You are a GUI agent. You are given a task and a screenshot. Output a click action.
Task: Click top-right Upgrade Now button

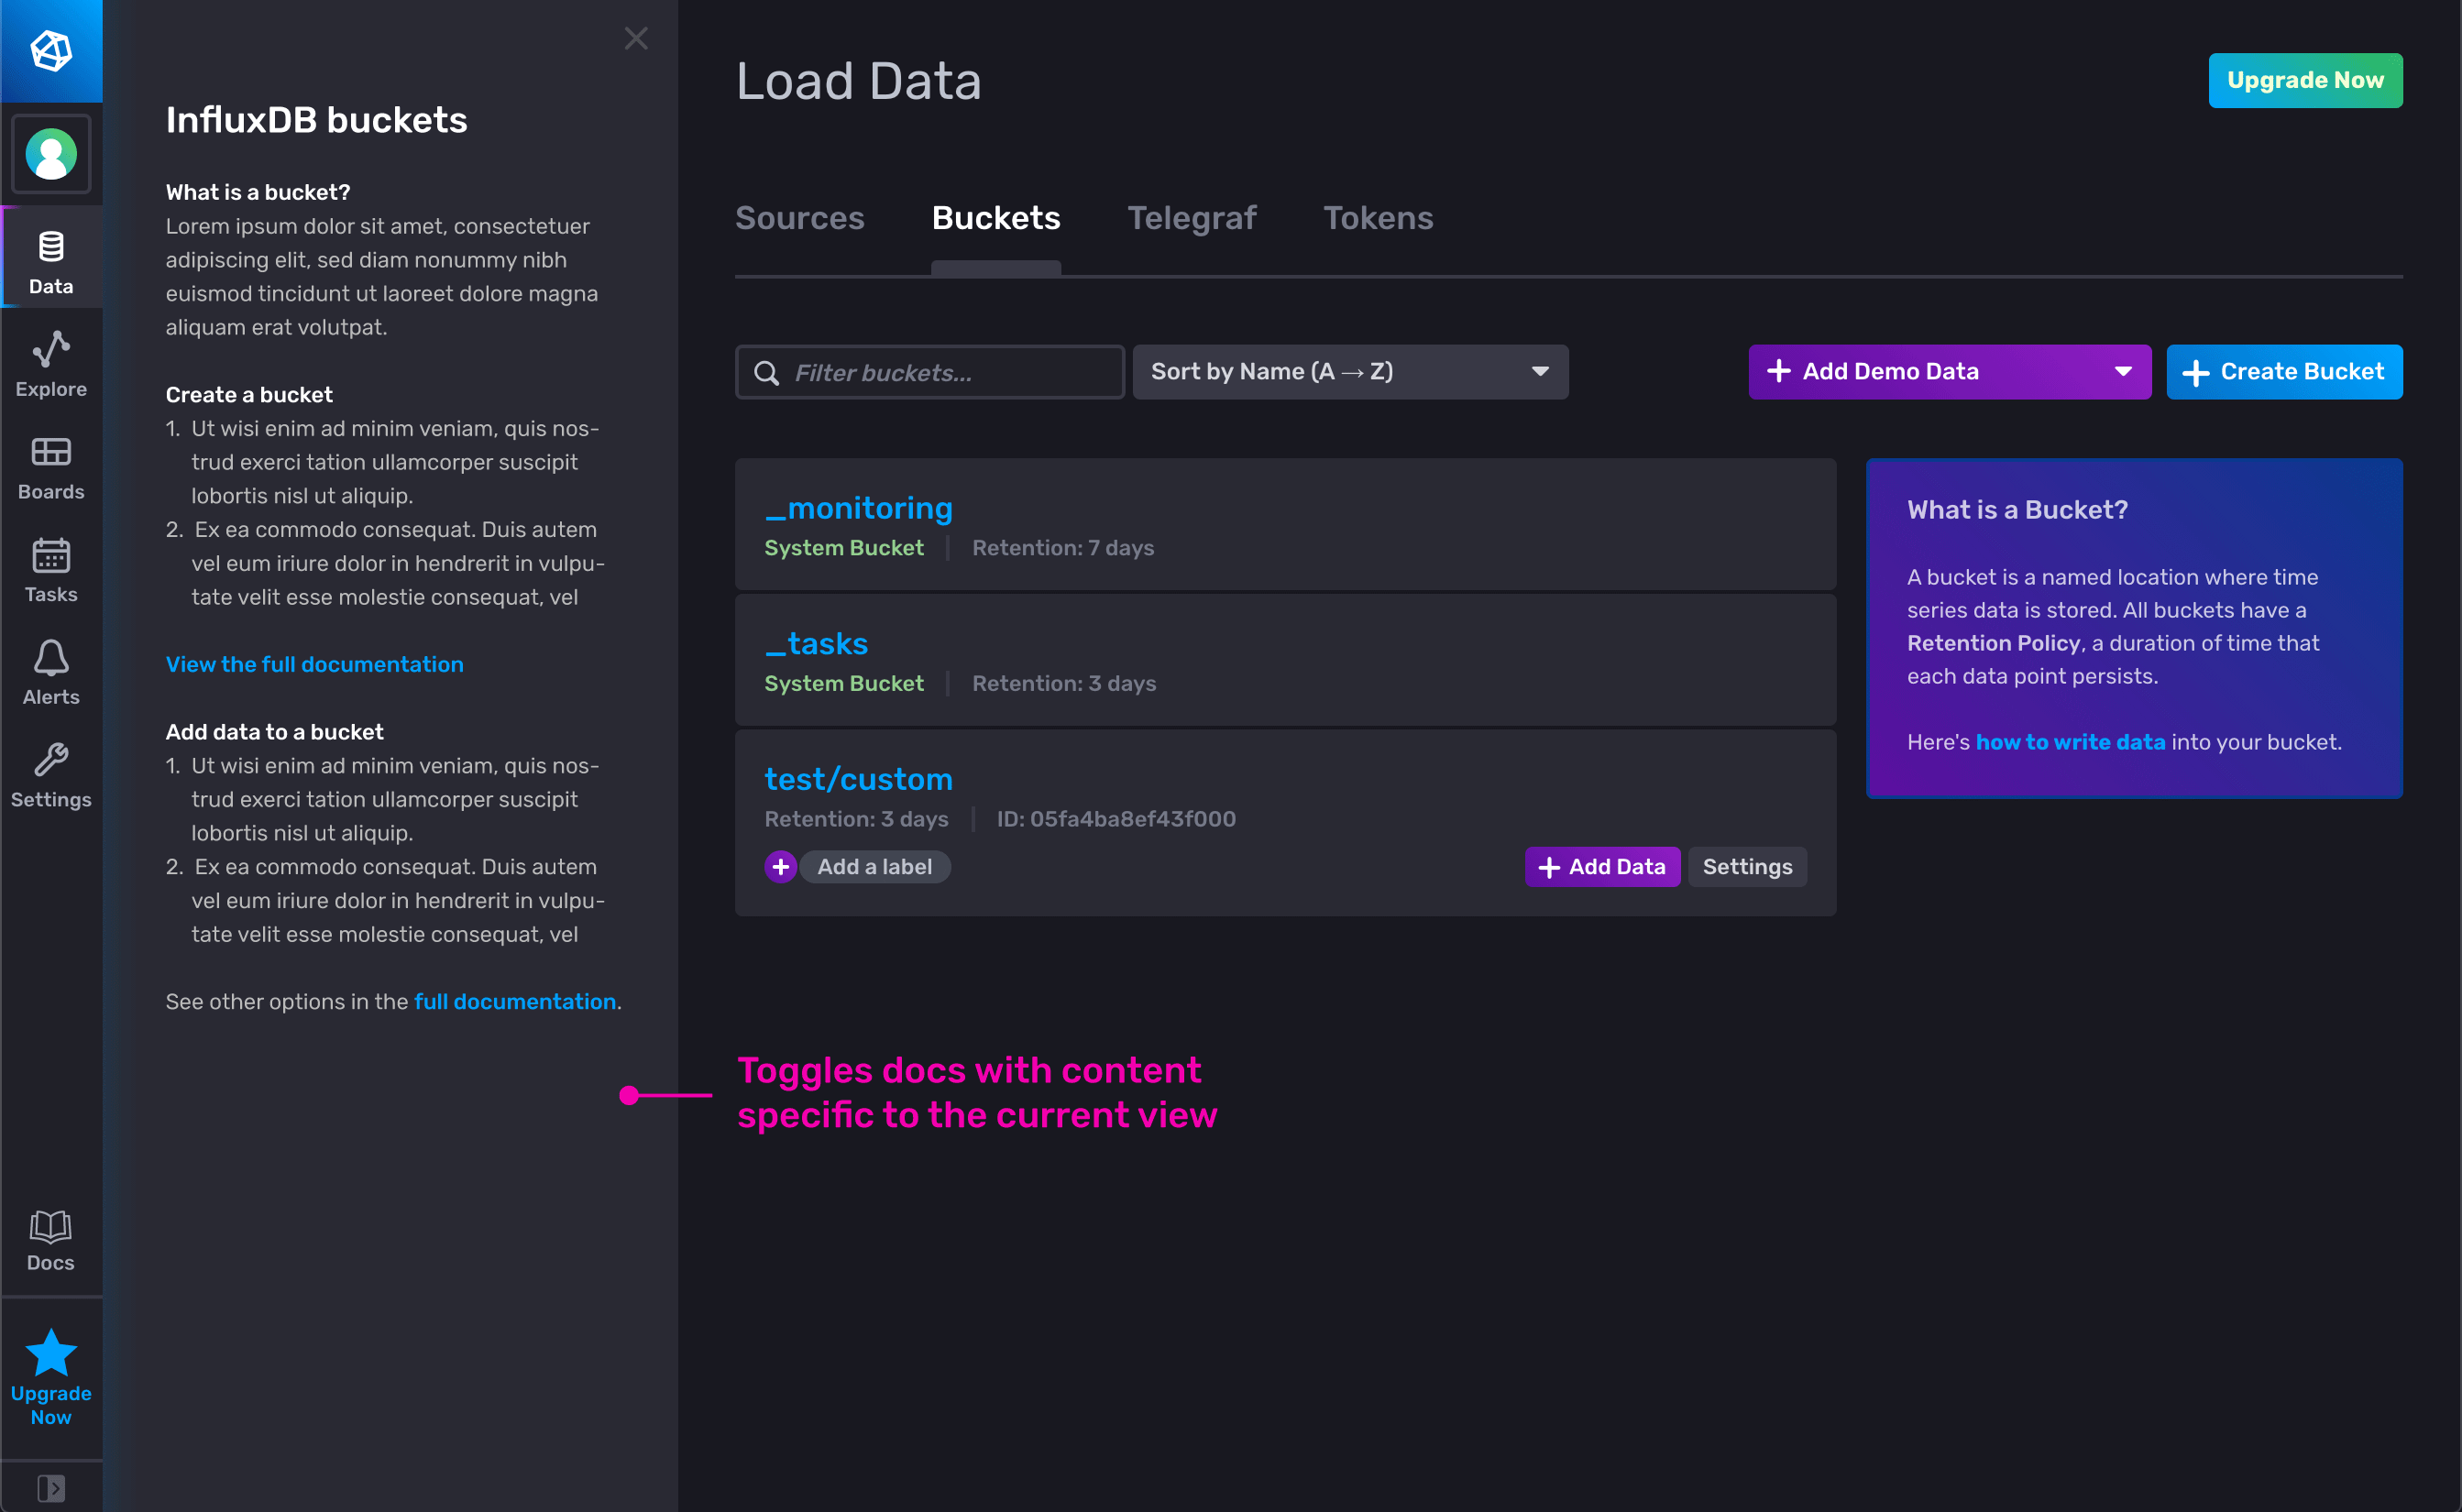2305,80
